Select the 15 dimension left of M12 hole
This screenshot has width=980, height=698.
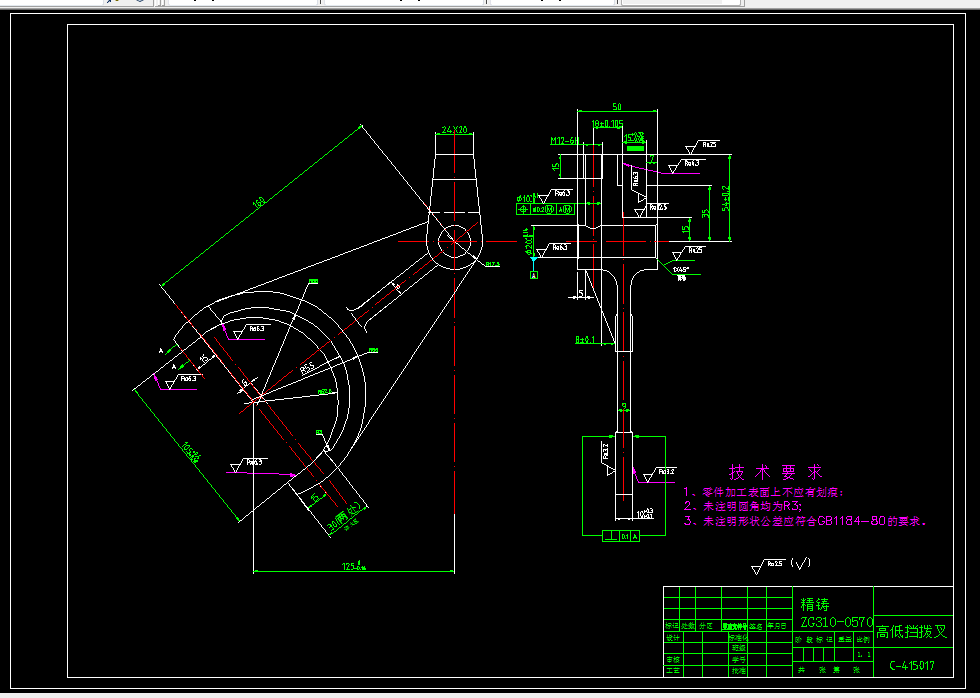(x=554, y=166)
